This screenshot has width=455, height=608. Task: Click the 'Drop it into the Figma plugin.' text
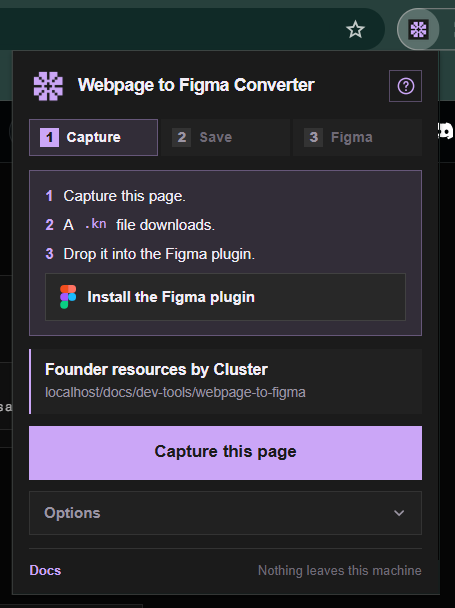(x=159, y=254)
